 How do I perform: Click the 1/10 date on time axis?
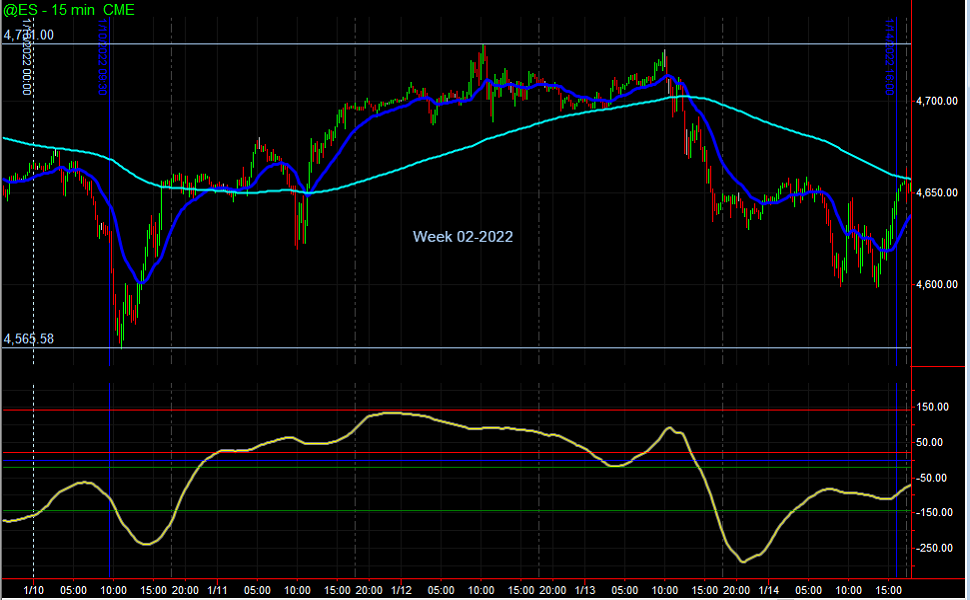pos(34,590)
